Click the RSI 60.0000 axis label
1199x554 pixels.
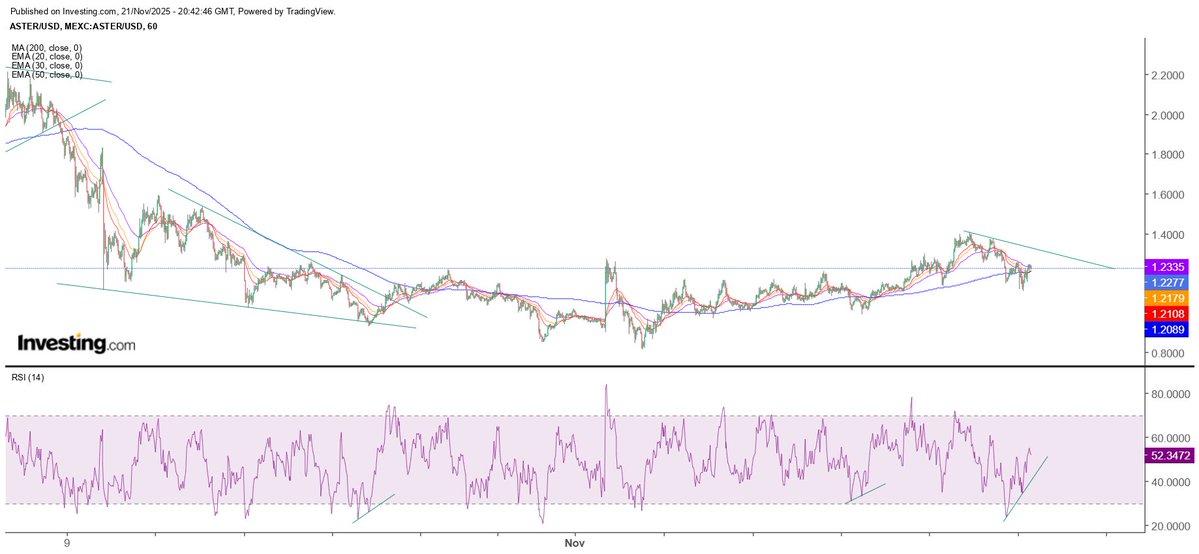(x=1171, y=438)
